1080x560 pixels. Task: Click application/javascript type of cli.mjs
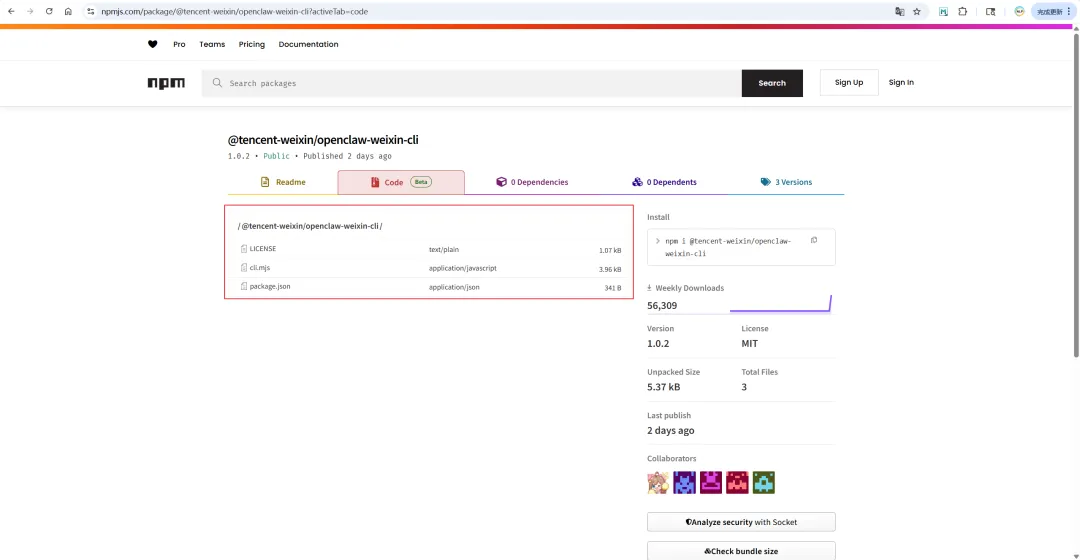point(462,268)
